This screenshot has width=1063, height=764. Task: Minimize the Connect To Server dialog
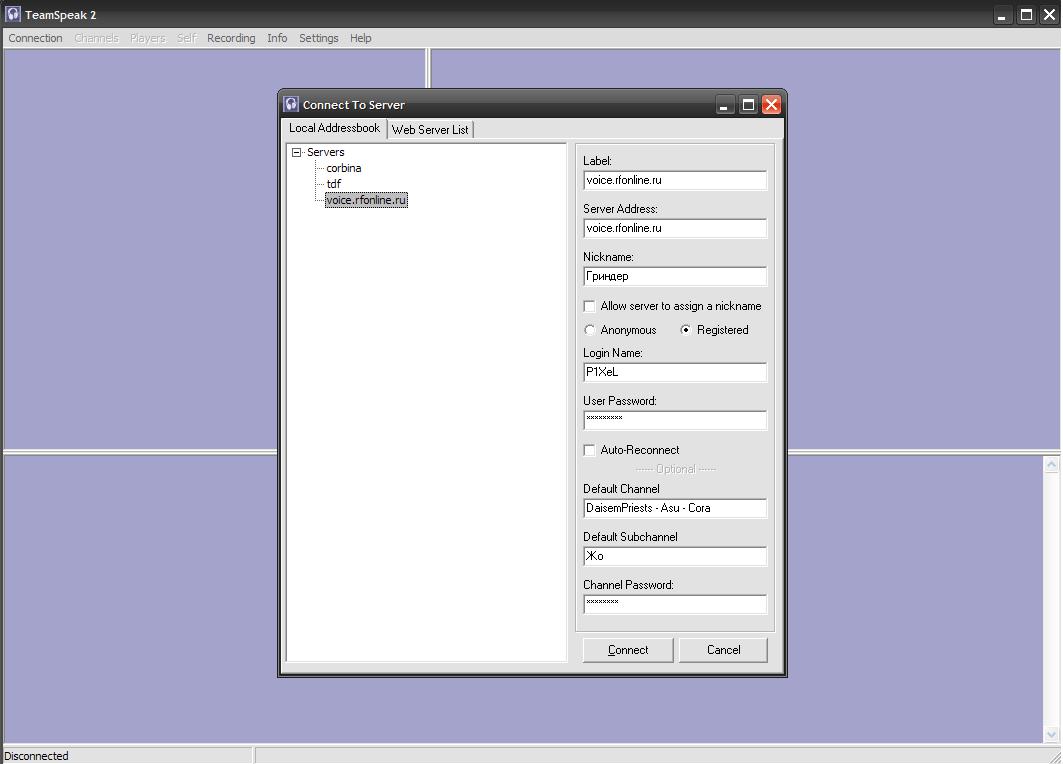(x=725, y=104)
